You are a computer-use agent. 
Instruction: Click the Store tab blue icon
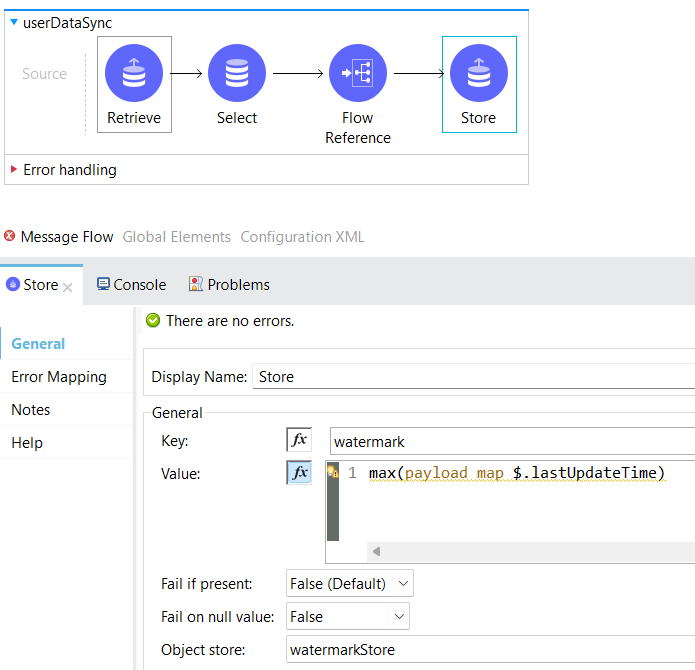(x=13, y=284)
